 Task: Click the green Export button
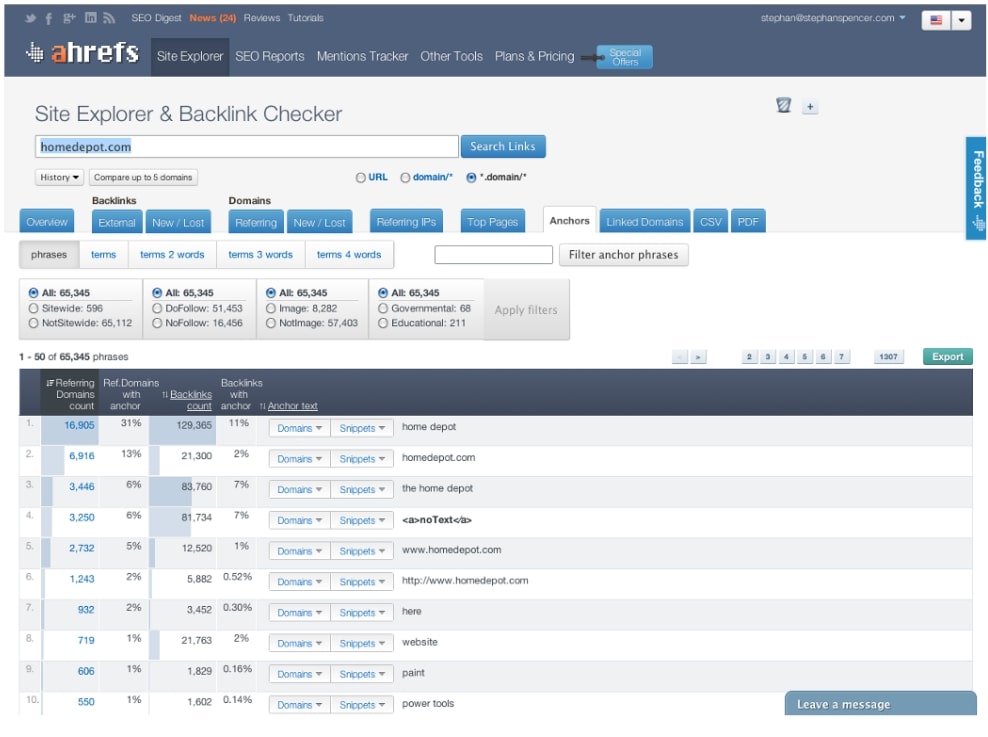948,357
